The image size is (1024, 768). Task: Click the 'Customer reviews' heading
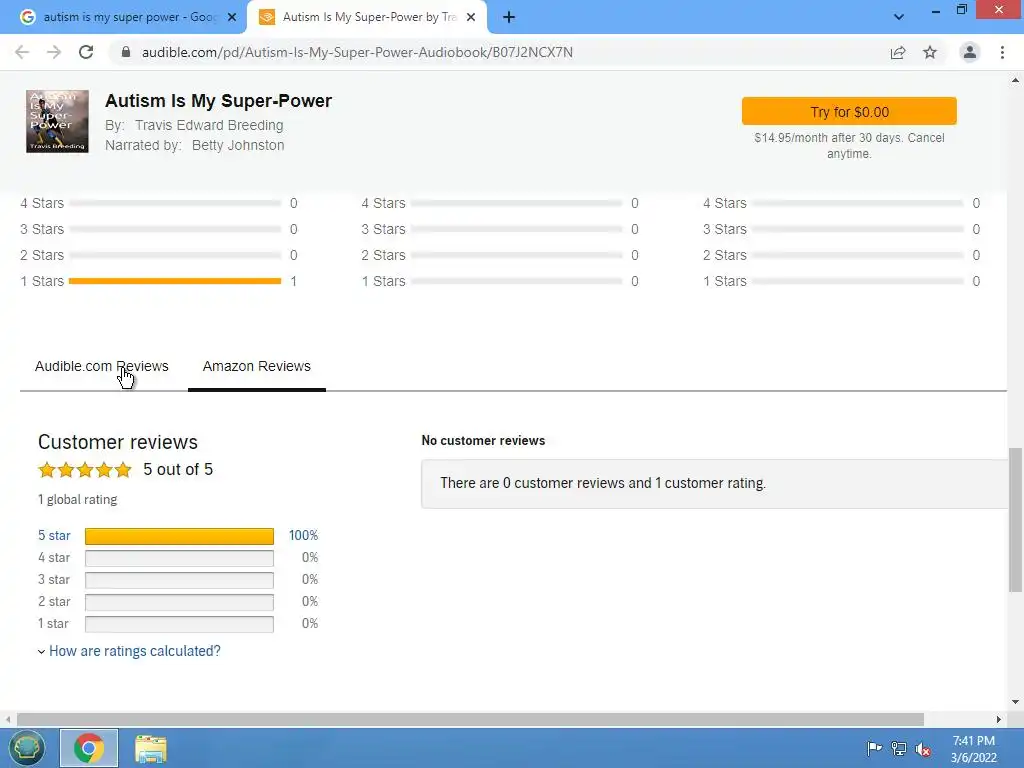pos(118,442)
